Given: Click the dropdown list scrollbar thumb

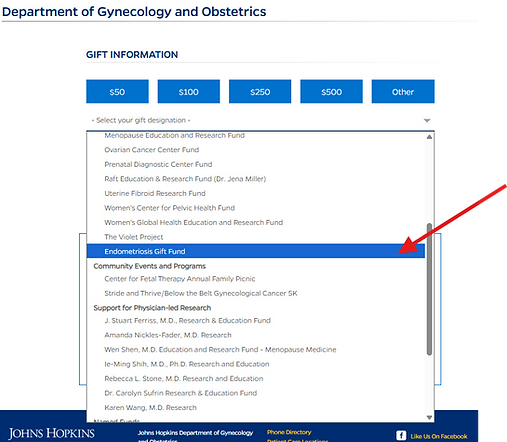Looking at the screenshot, I should [x=429, y=289].
